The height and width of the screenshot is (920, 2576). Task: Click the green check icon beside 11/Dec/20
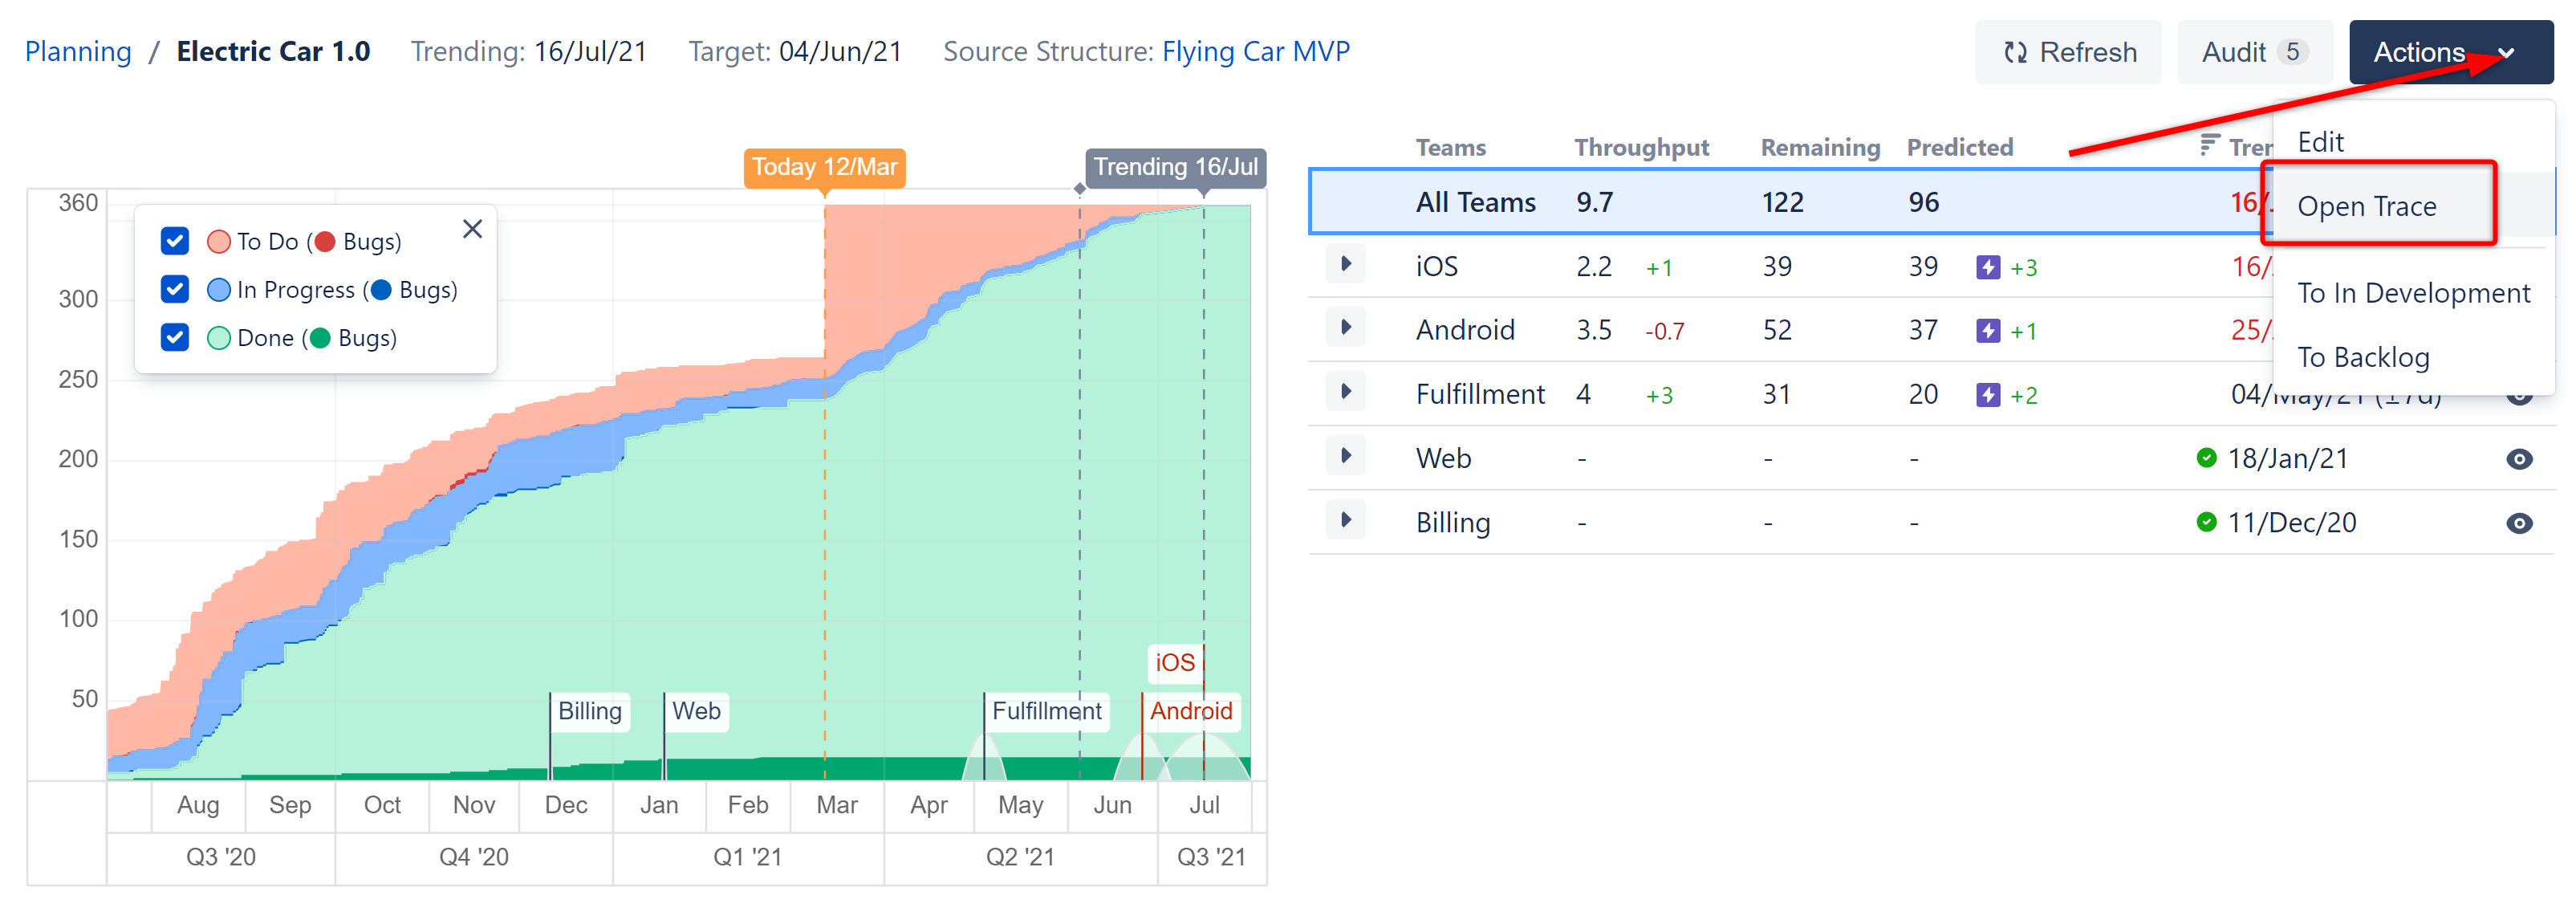tap(2206, 522)
